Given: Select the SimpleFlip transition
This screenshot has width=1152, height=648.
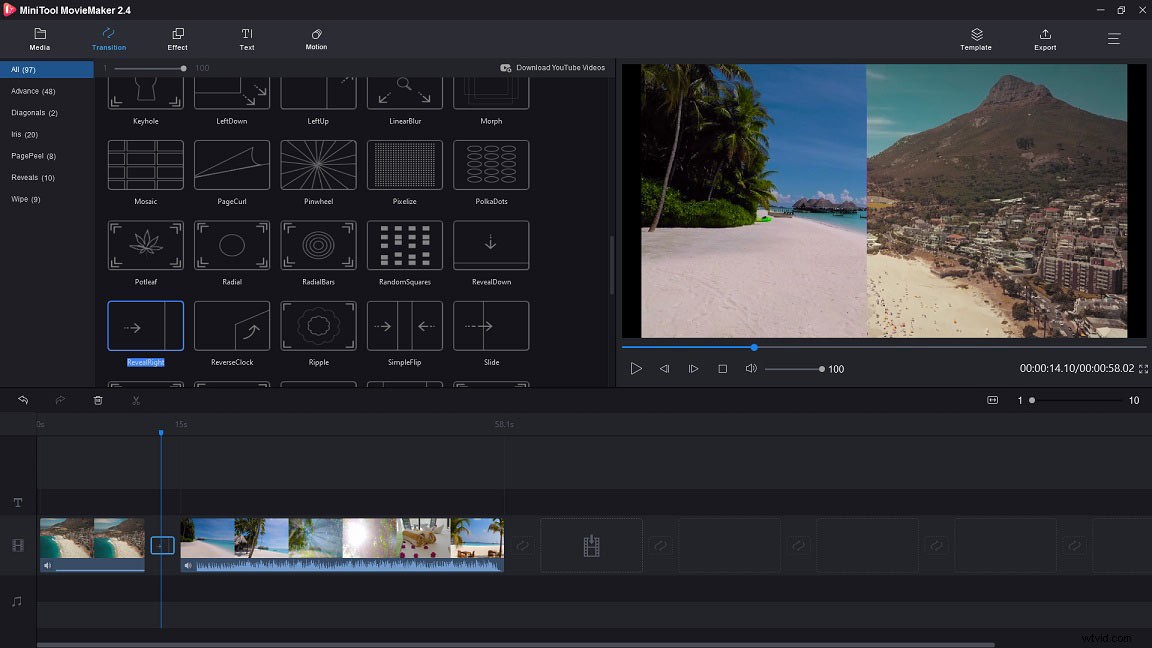Looking at the screenshot, I should [x=404, y=325].
